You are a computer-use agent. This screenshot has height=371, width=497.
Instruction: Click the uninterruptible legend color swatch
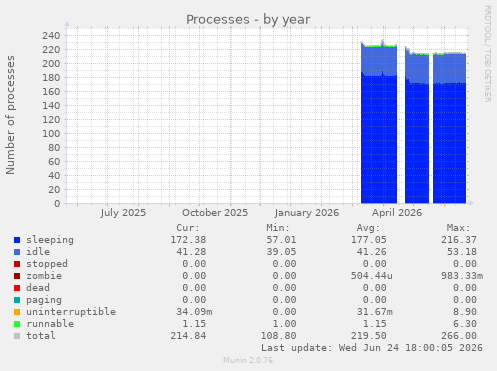tap(17, 312)
